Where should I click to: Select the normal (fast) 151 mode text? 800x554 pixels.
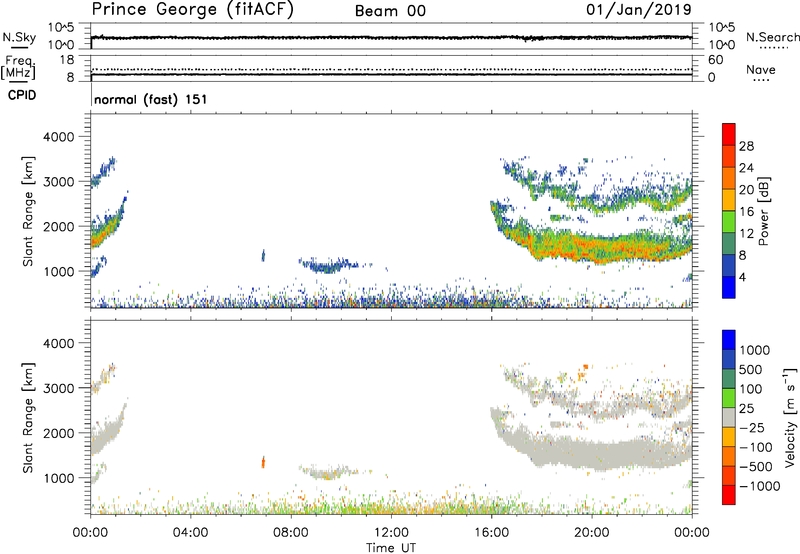point(151,99)
